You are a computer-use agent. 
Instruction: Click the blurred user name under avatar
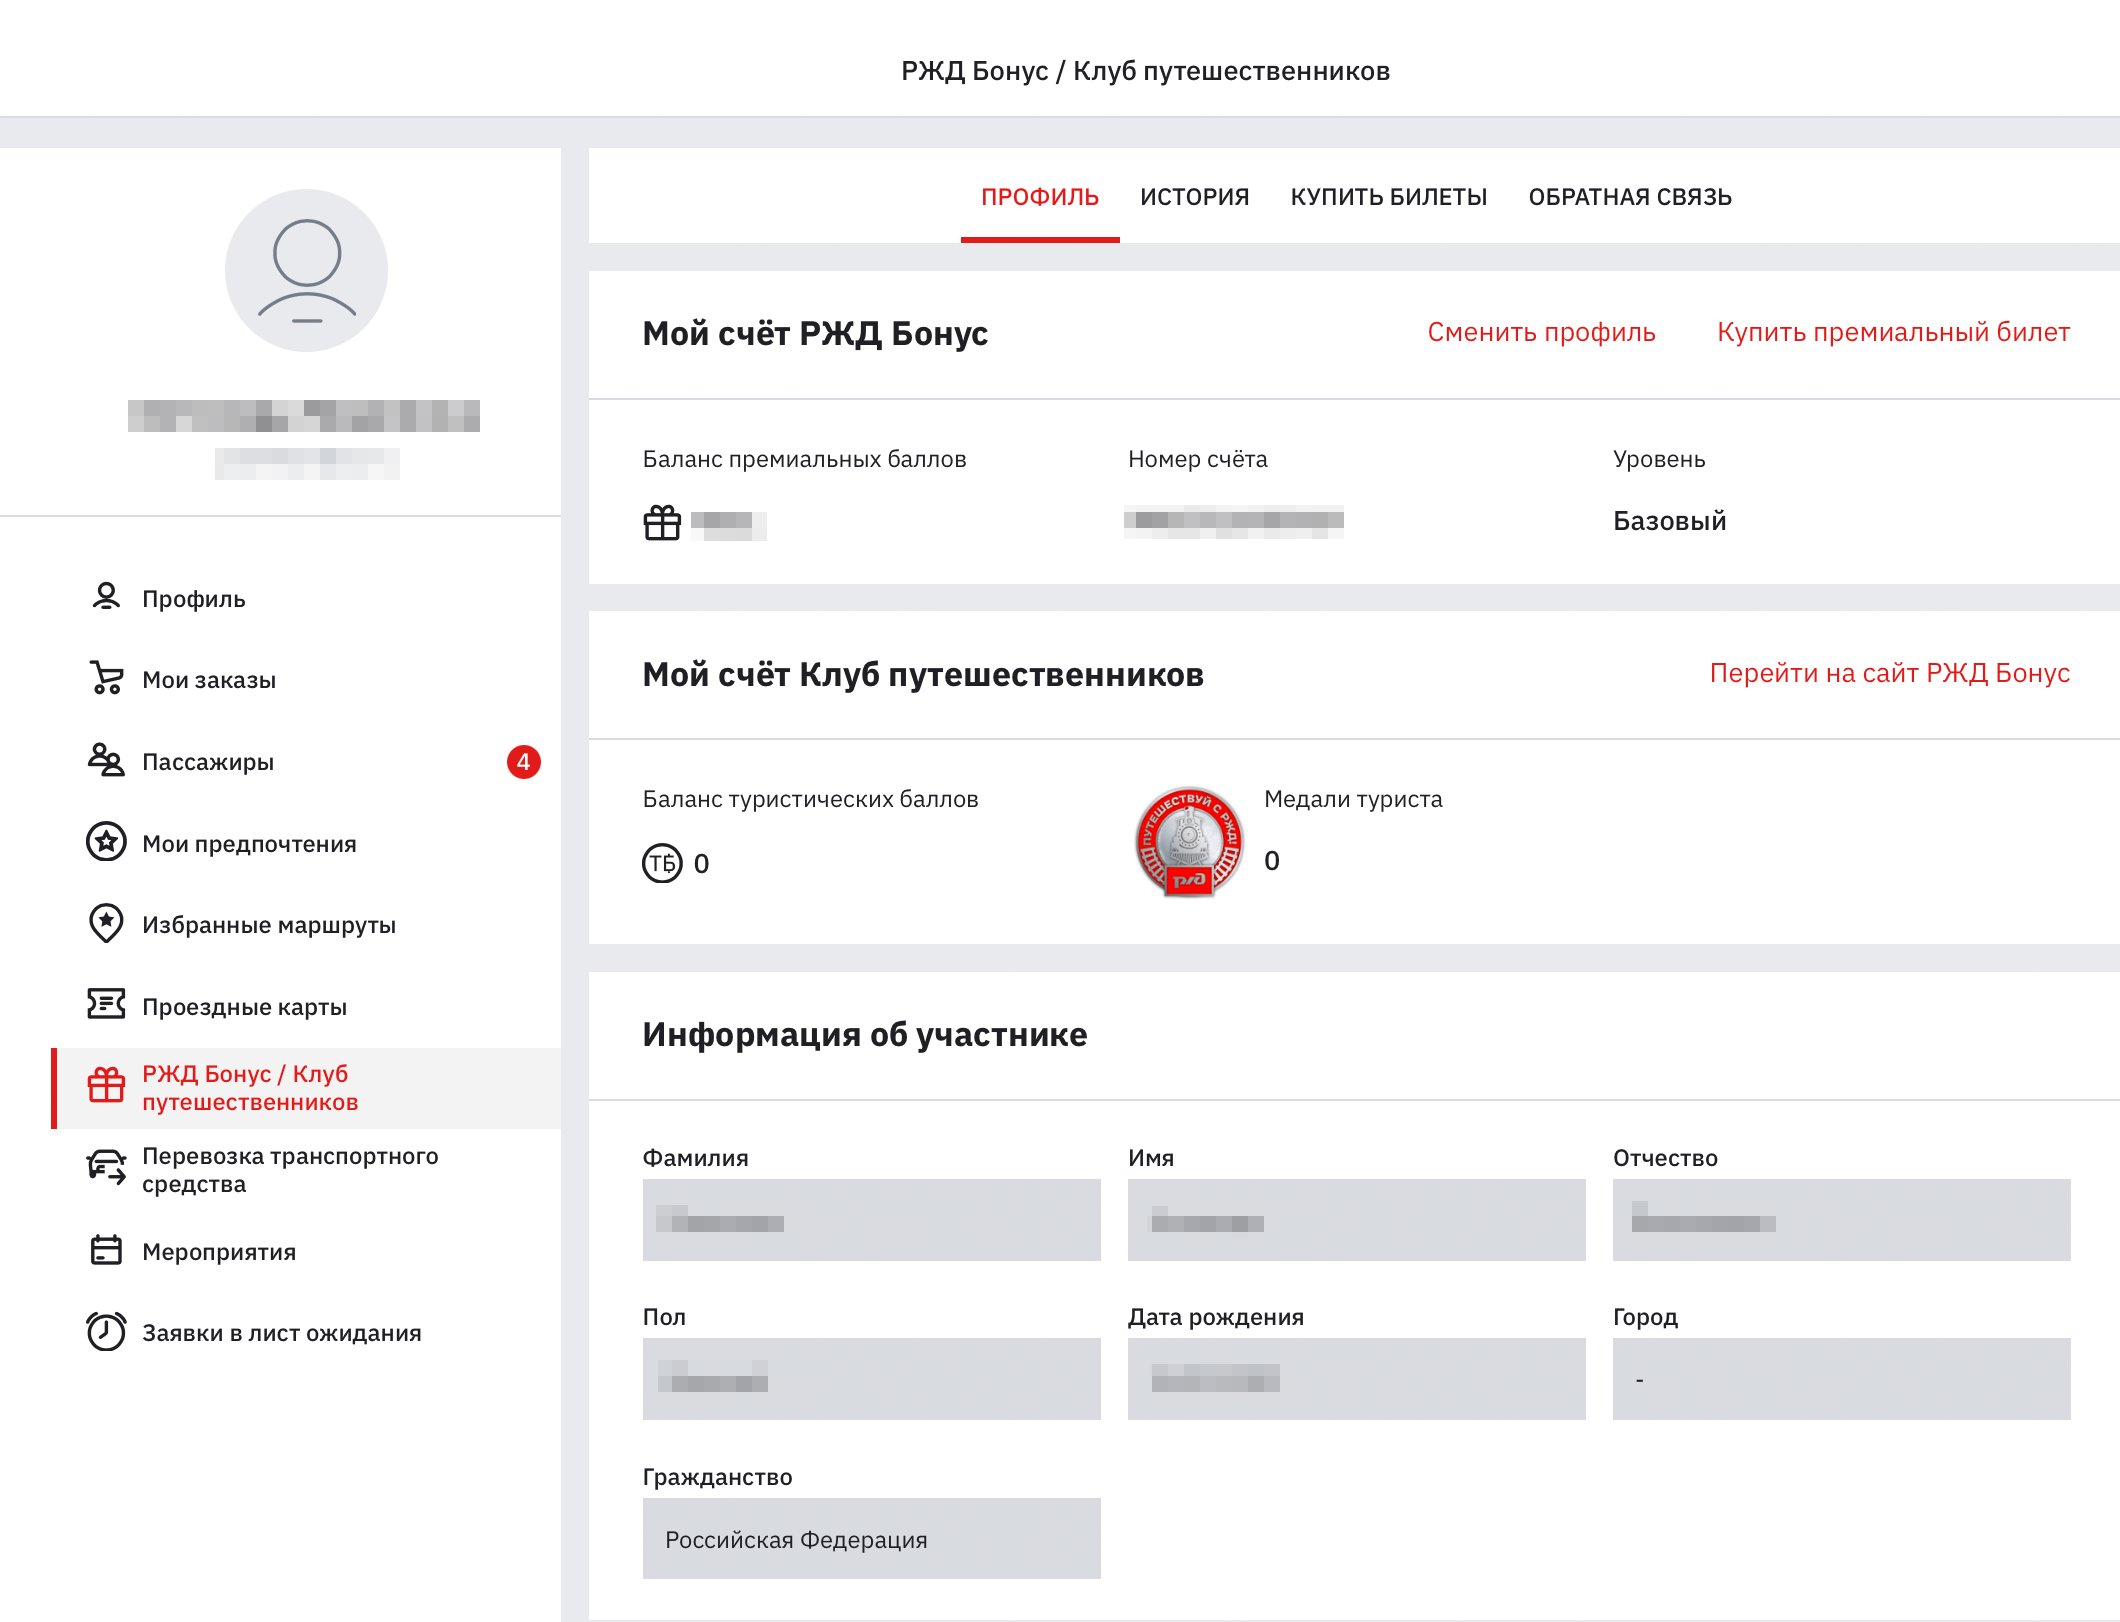[304, 416]
